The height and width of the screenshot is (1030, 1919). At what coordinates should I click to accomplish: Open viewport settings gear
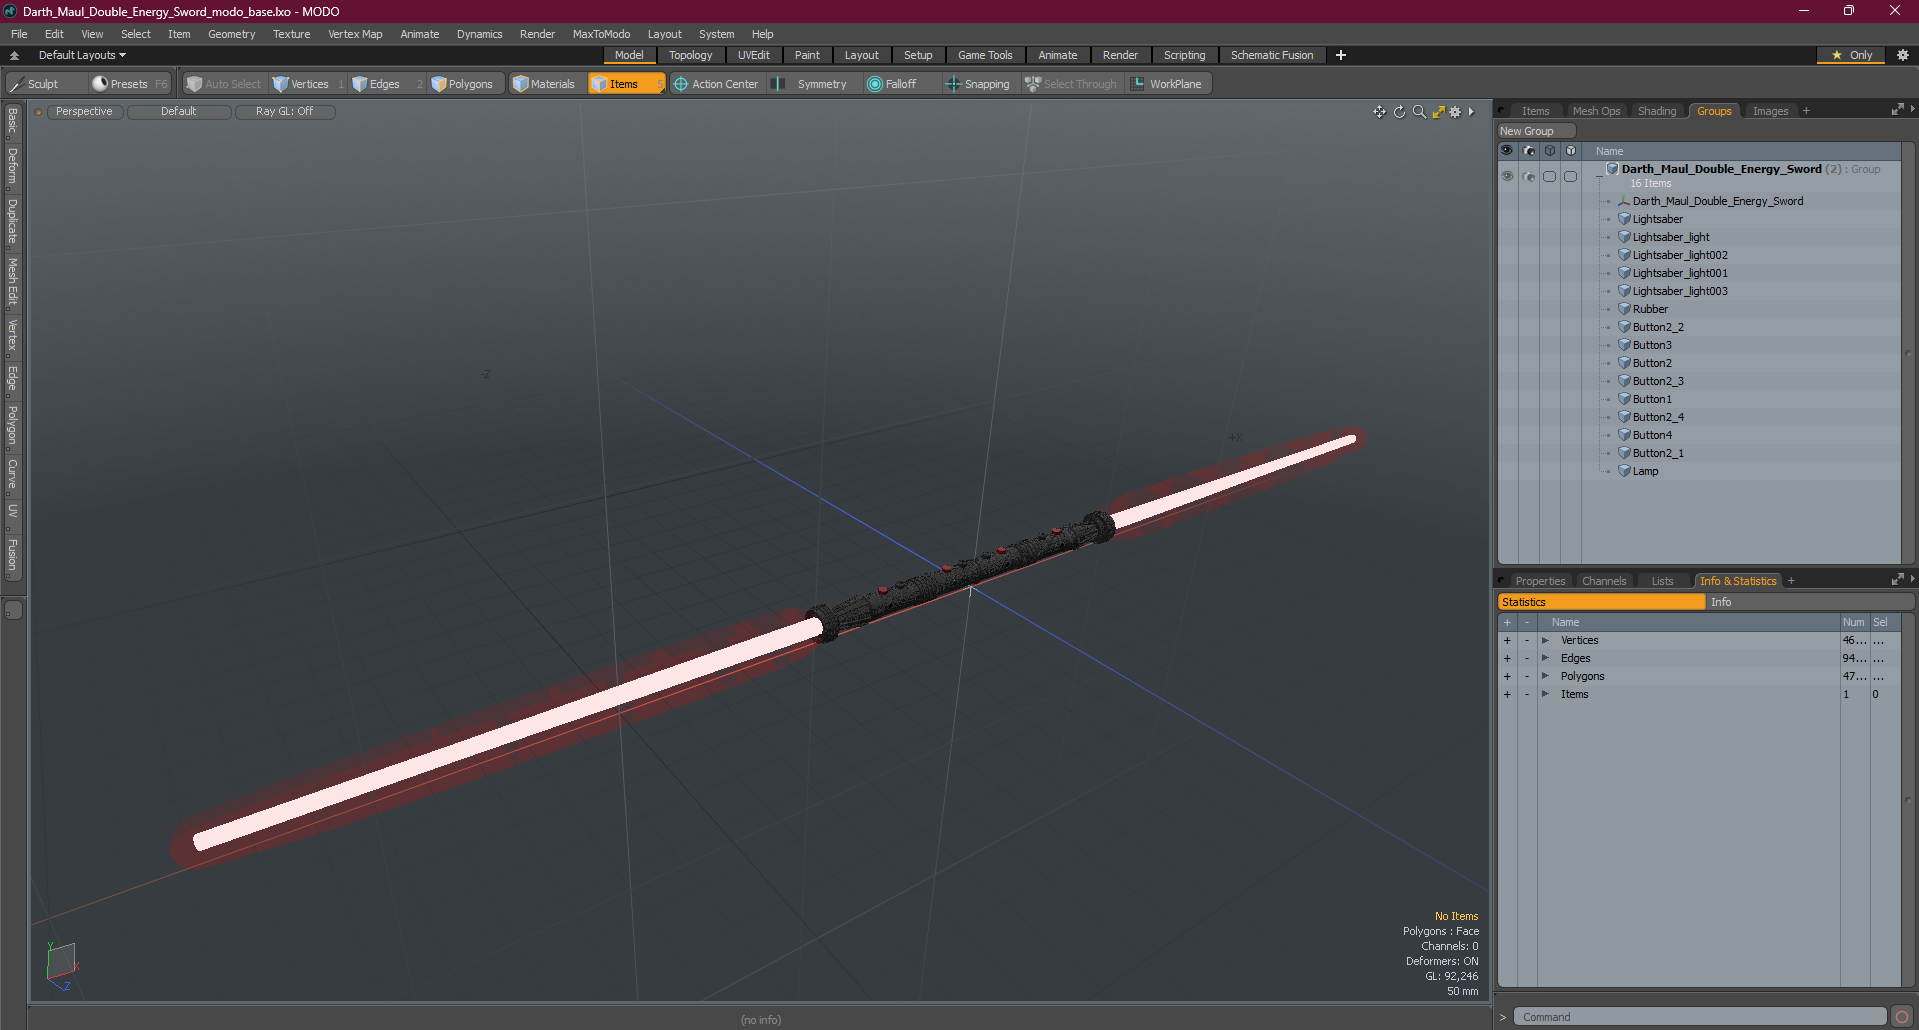(1456, 112)
